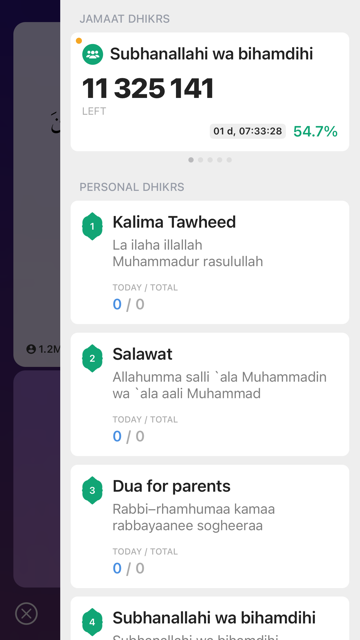This screenshot has width=360, height=640.
Task: Tap the green Jamaat group icon
Action: [x=92, y=54]
